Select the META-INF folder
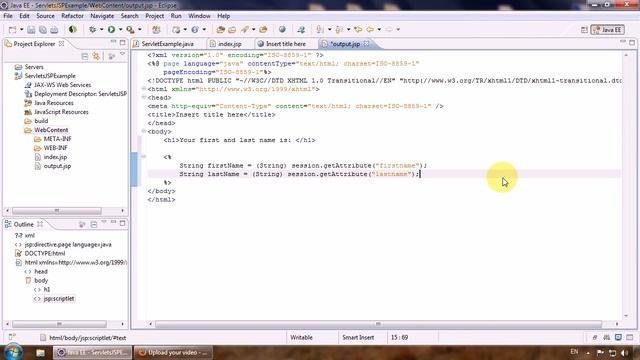Screen dimensions: 640x360 tap(58, 139)
